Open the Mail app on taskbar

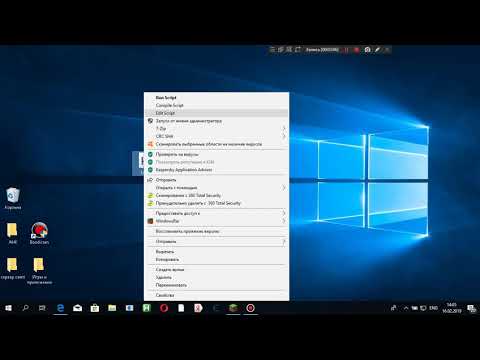(77, 308)
